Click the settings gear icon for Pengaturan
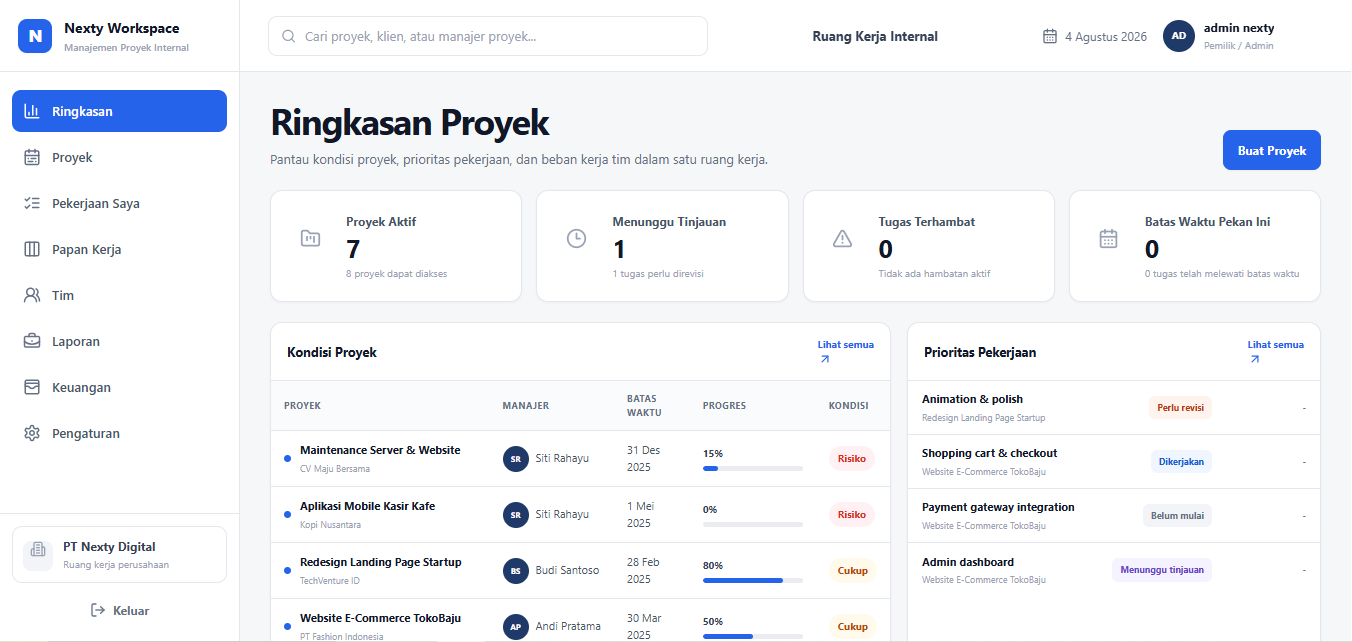This screenshot has width=1352, height=642. click(32, 433)
